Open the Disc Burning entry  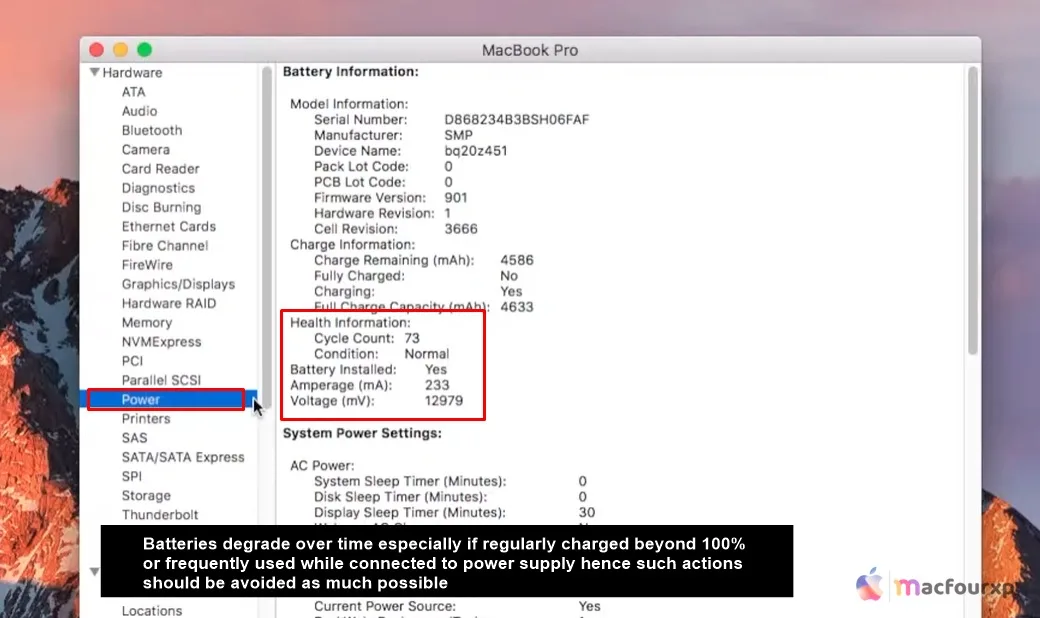coord(161,208)
